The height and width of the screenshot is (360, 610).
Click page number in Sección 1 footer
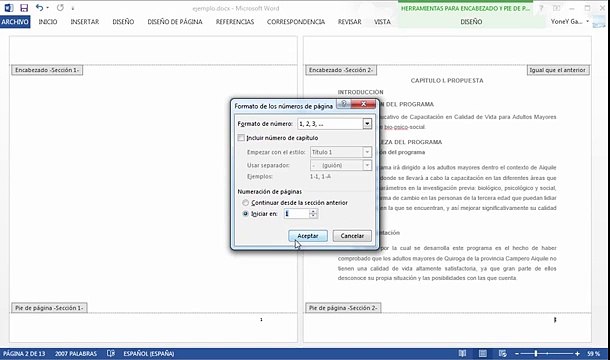click(261, 320)
